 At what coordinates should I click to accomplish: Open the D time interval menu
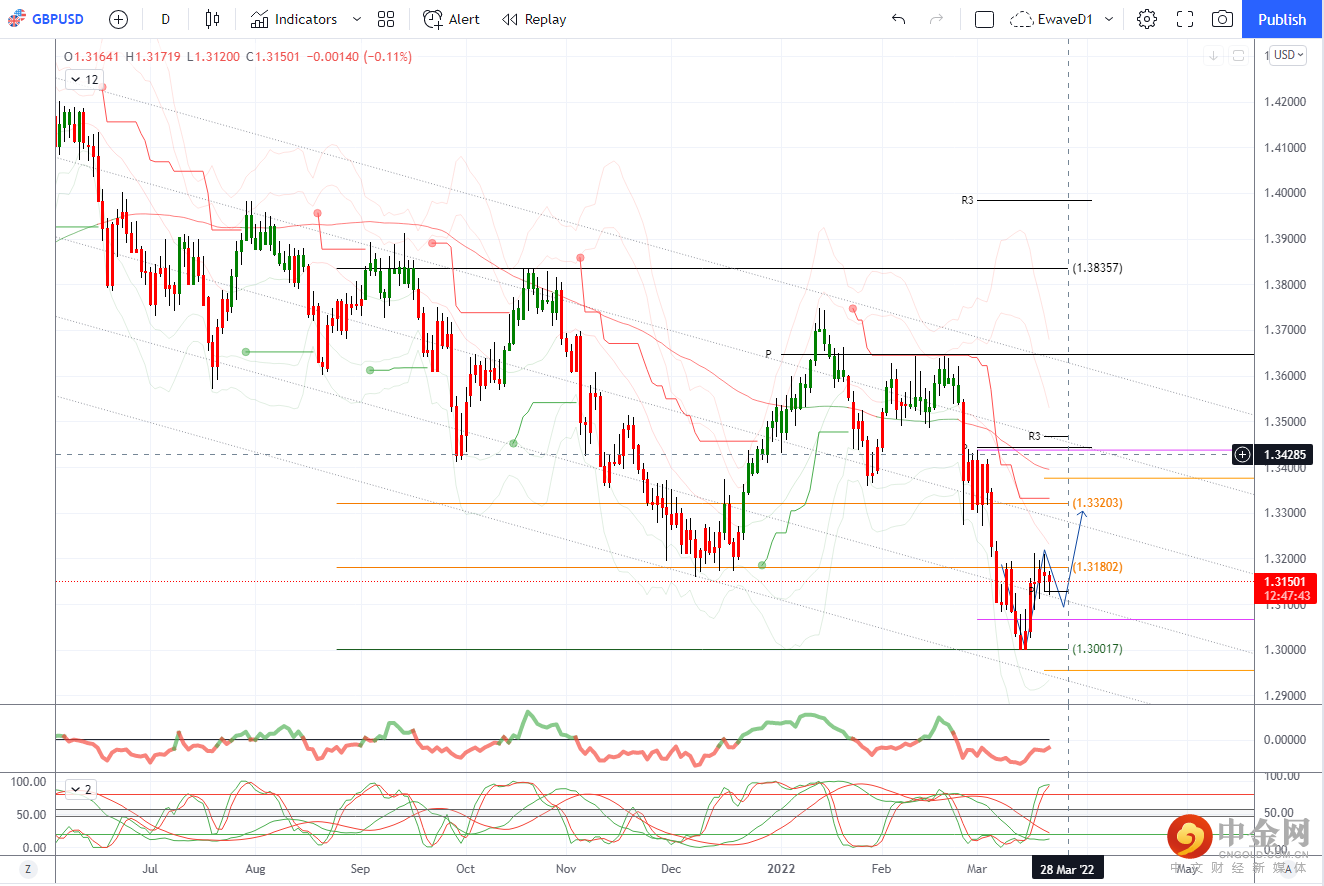point(165,19)
